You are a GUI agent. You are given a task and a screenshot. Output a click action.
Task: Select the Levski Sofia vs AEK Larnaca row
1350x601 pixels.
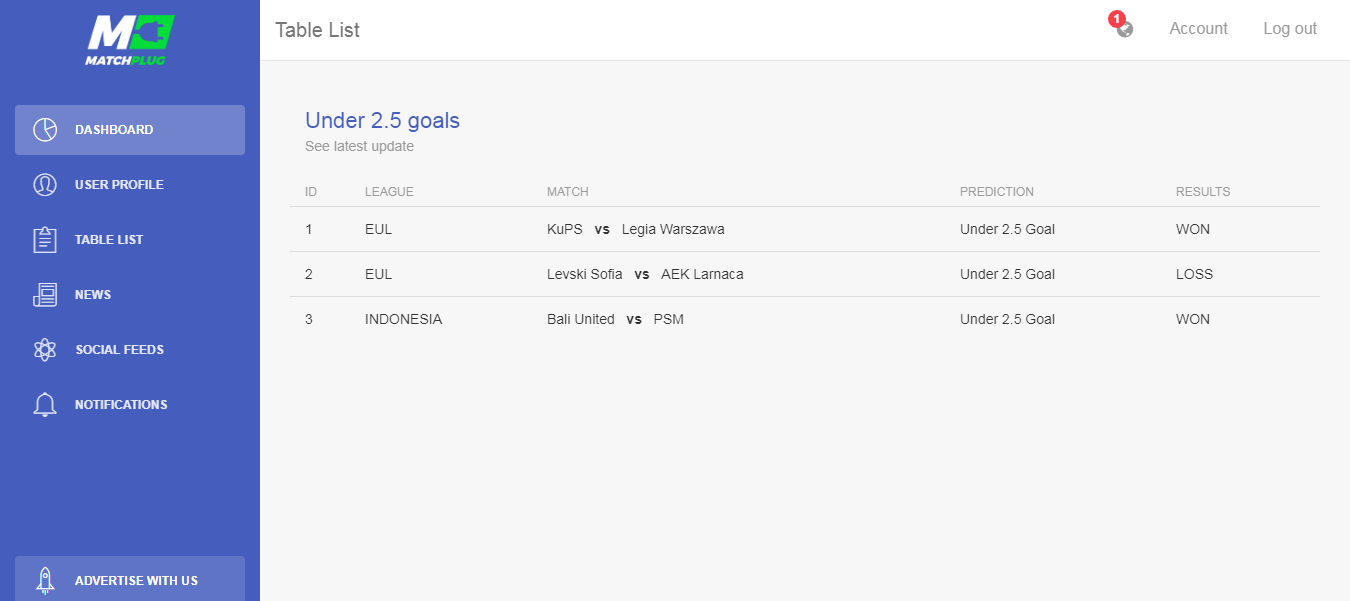coord(805,274)
